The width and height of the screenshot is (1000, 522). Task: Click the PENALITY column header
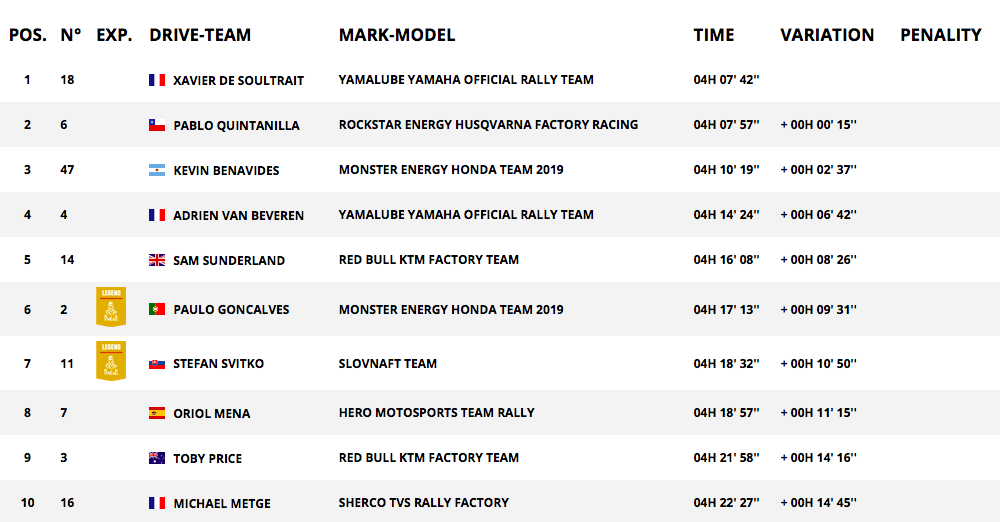(x=941, y=35)
